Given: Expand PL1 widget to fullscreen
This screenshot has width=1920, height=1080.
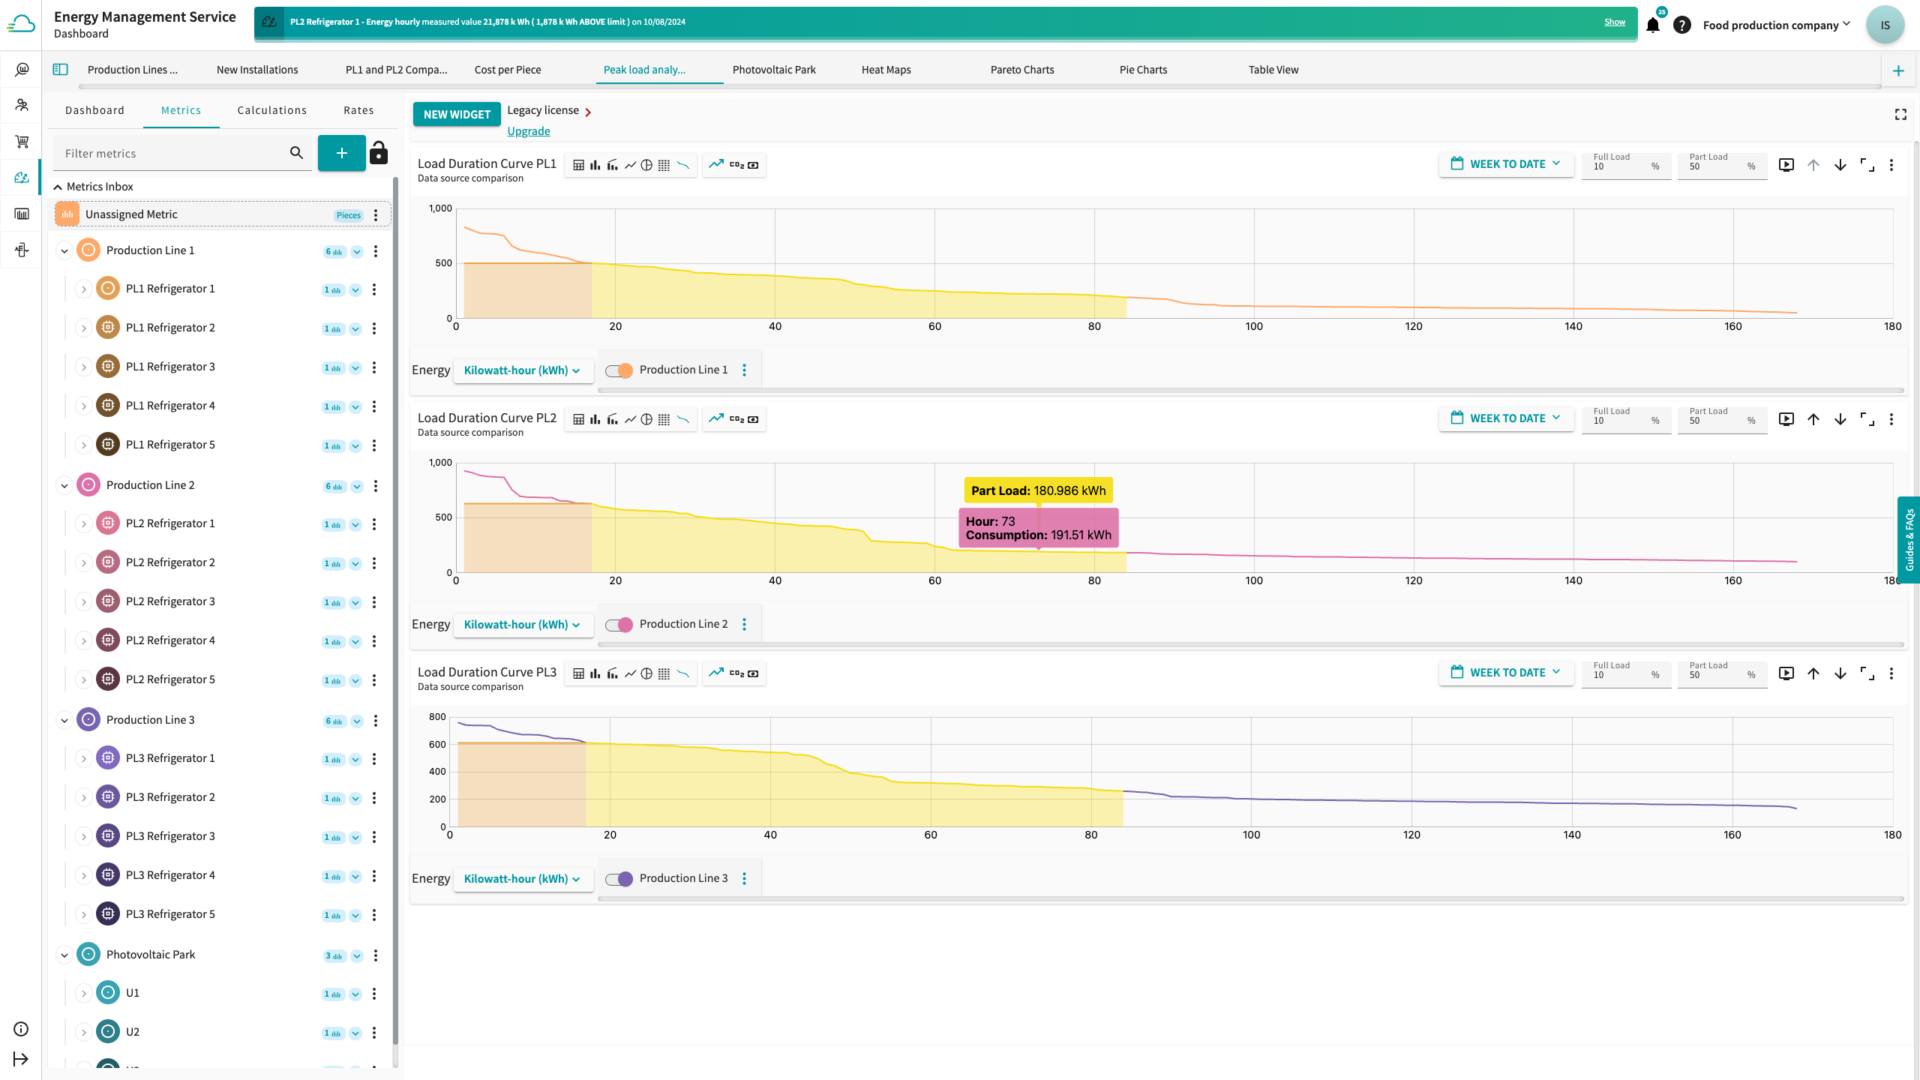Looking at the screenshot, I should tap(1867, 166).
